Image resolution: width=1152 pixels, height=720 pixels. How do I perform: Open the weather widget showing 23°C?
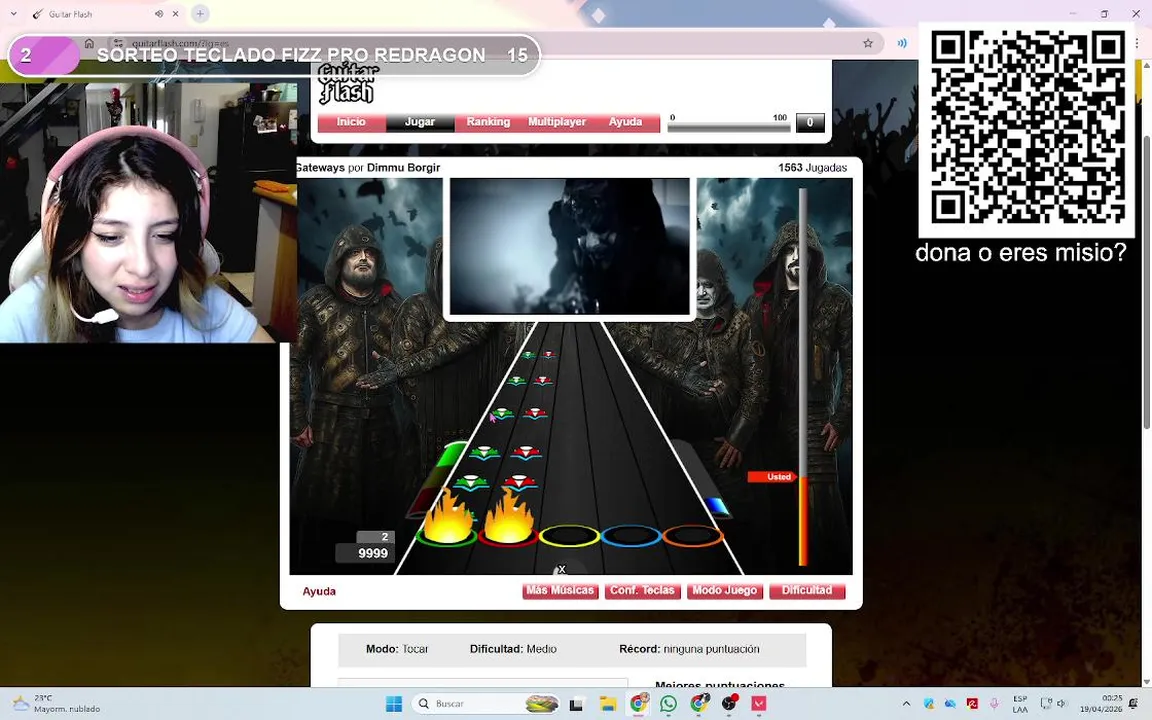tap(56, 704)
